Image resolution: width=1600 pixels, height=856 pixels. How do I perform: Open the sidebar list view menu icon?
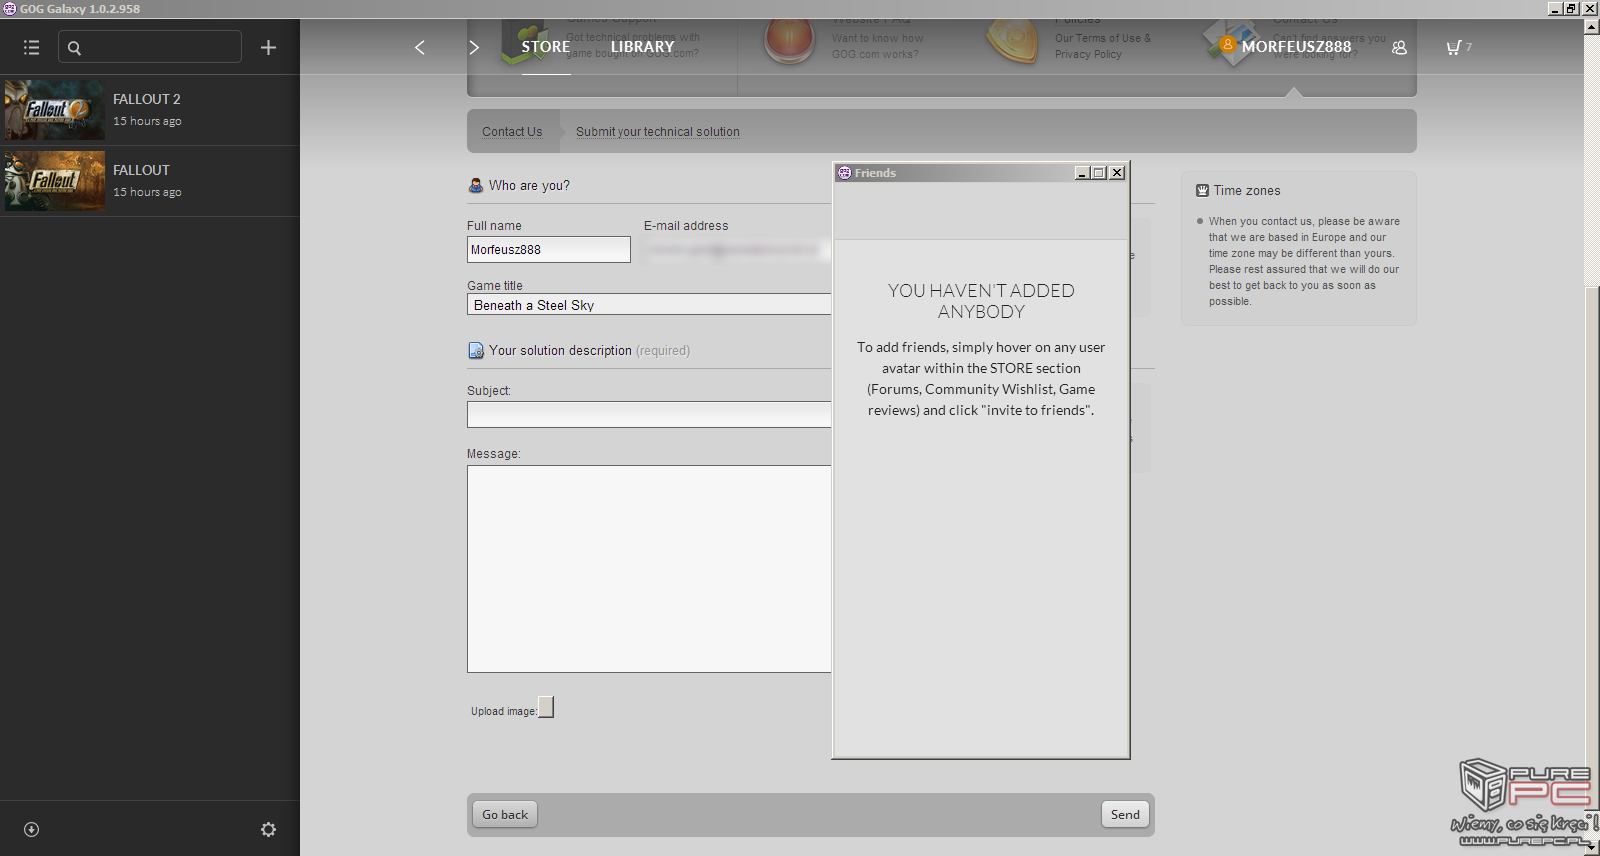[31, 47]
